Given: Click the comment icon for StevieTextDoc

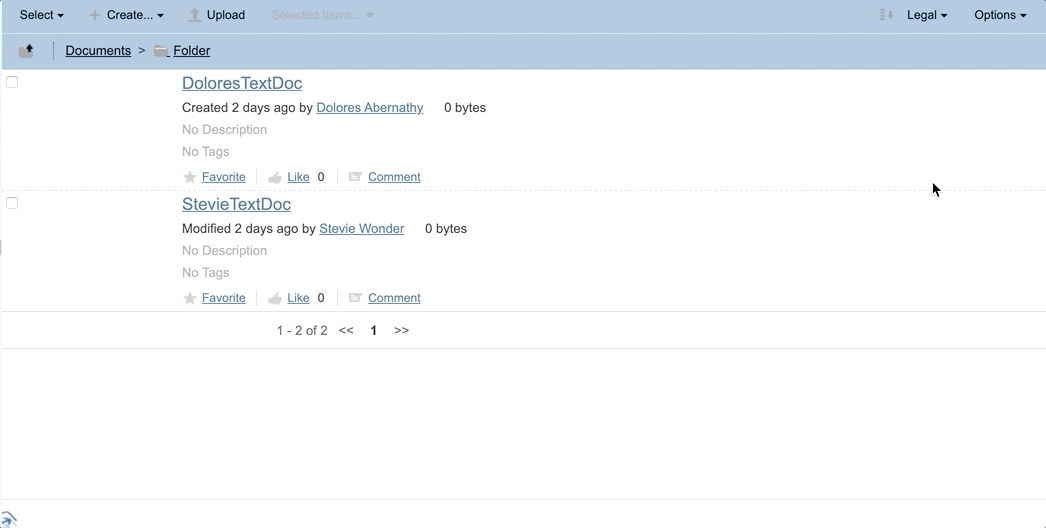Looking at the screenshot, I should 355,298.
